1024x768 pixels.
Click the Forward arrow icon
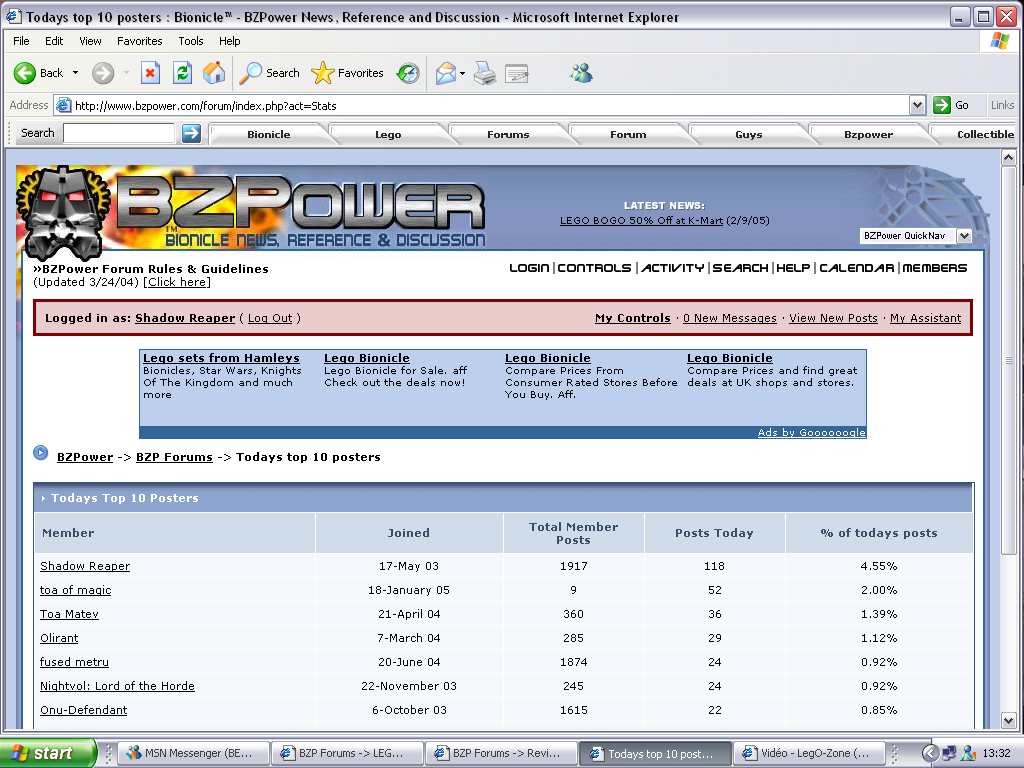(103, 73)
